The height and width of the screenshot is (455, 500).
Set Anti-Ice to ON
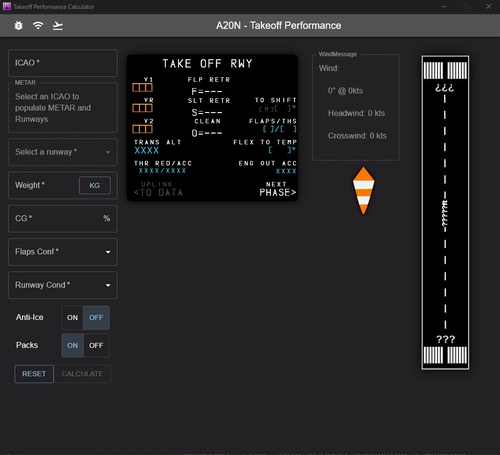pyautogui.click(x=72, y=318)
